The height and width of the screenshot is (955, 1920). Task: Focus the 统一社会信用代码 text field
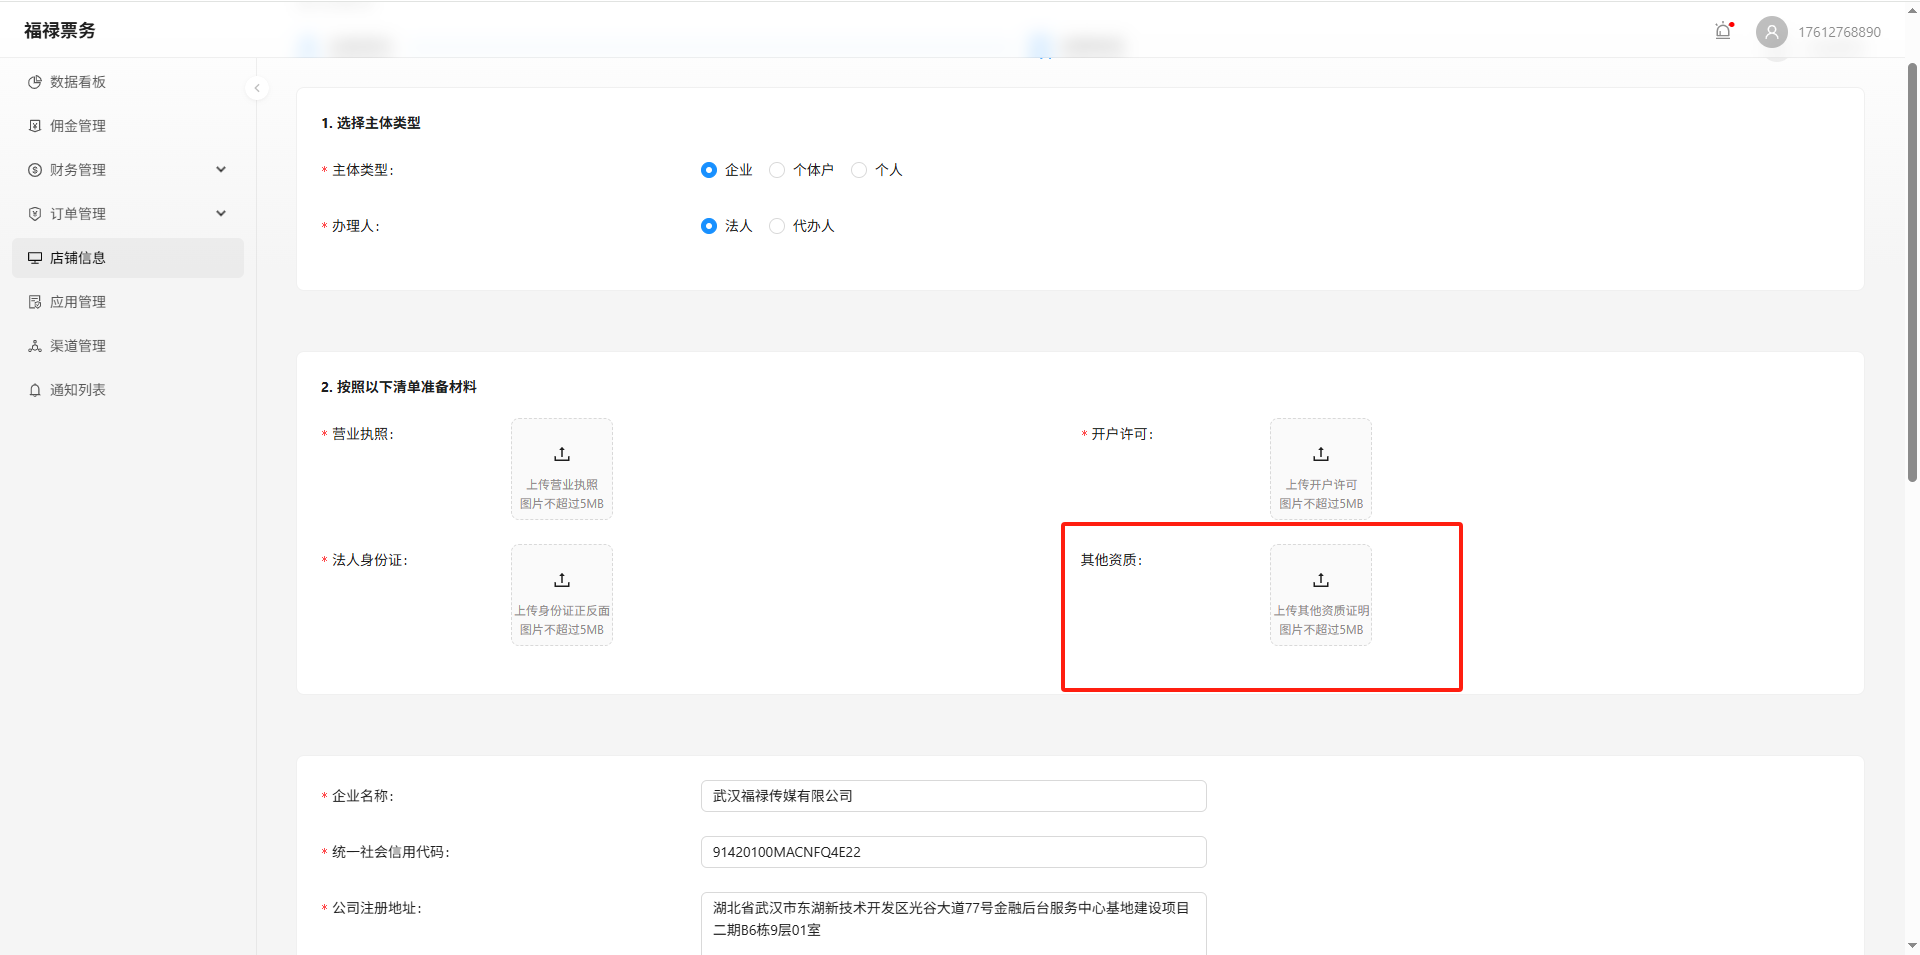pyautogui.click(x=953, y=852)
